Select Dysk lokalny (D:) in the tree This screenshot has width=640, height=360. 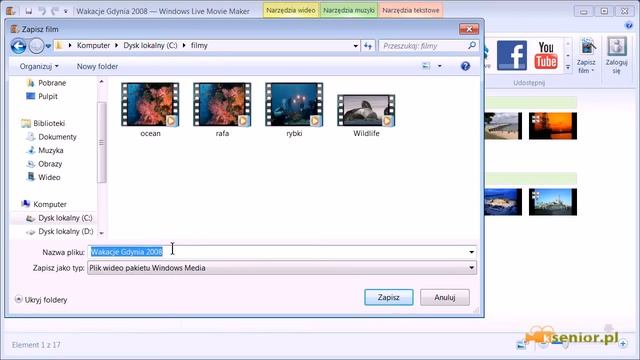60,231
